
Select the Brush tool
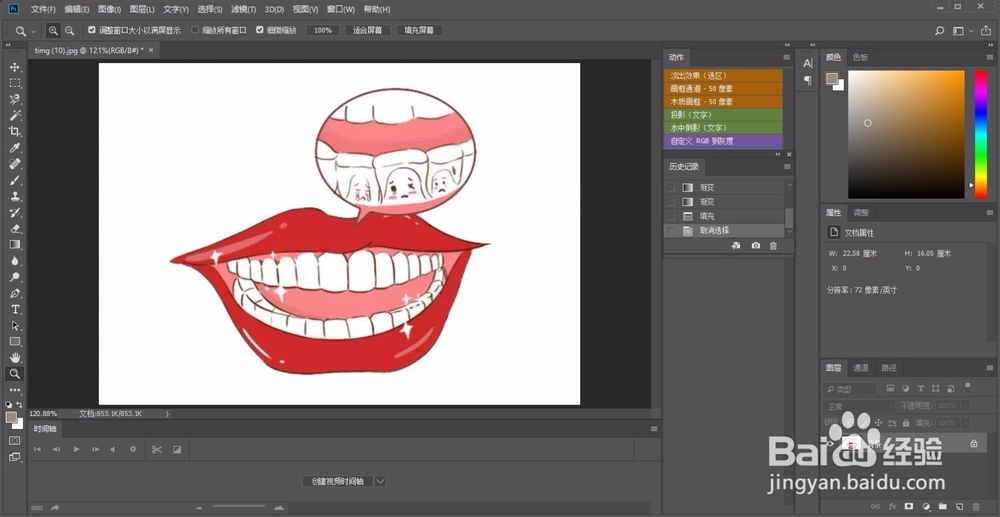tap(15, 180)
